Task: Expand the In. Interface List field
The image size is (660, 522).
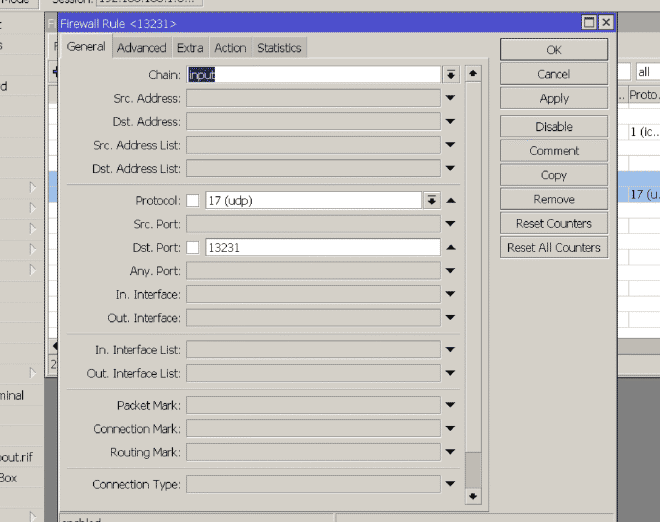Action: tap(450, 349)
